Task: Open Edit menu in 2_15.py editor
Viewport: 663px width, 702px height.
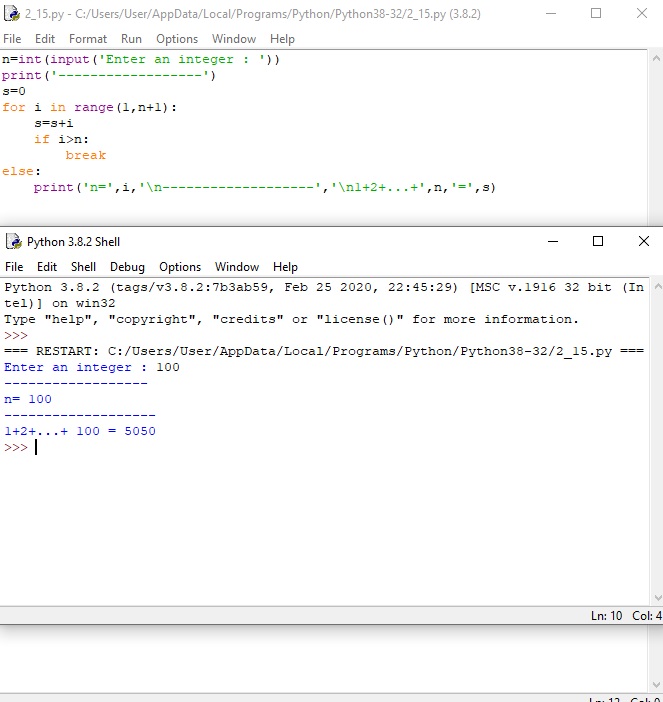Action: click(x=45, y=39)
